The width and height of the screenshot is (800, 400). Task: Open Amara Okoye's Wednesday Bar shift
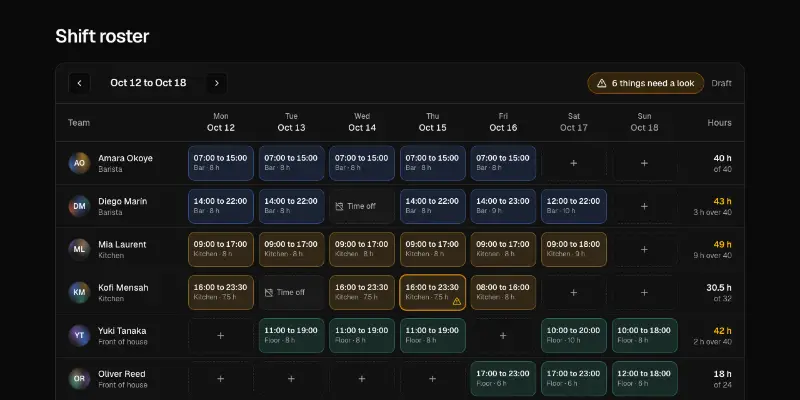click(x=362, y=163)
